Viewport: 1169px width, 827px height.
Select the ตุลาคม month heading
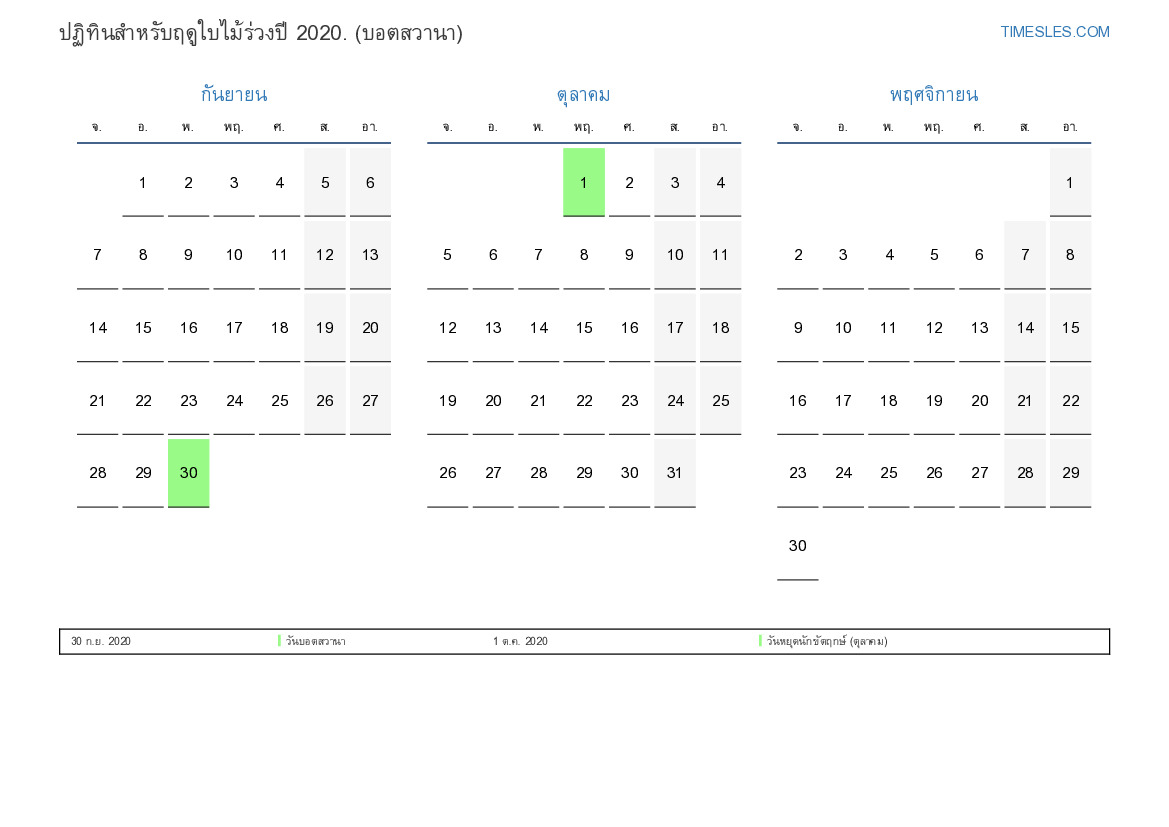tap(583, 95)
